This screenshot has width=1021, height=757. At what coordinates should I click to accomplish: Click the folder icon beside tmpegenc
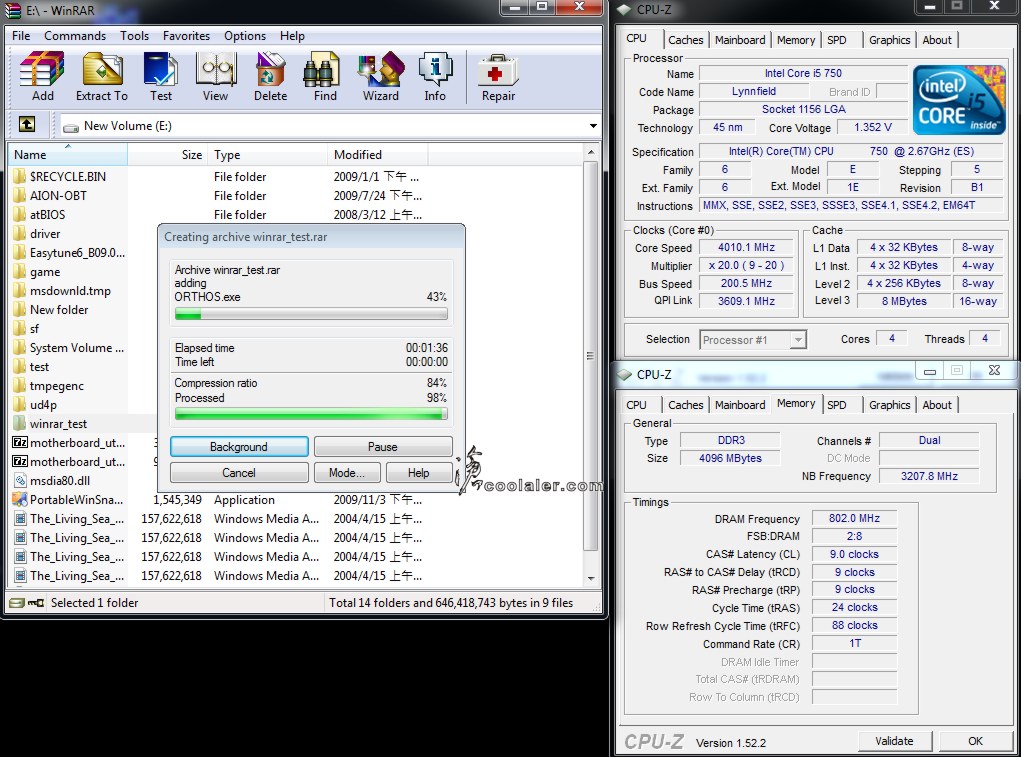pos(20,386)
